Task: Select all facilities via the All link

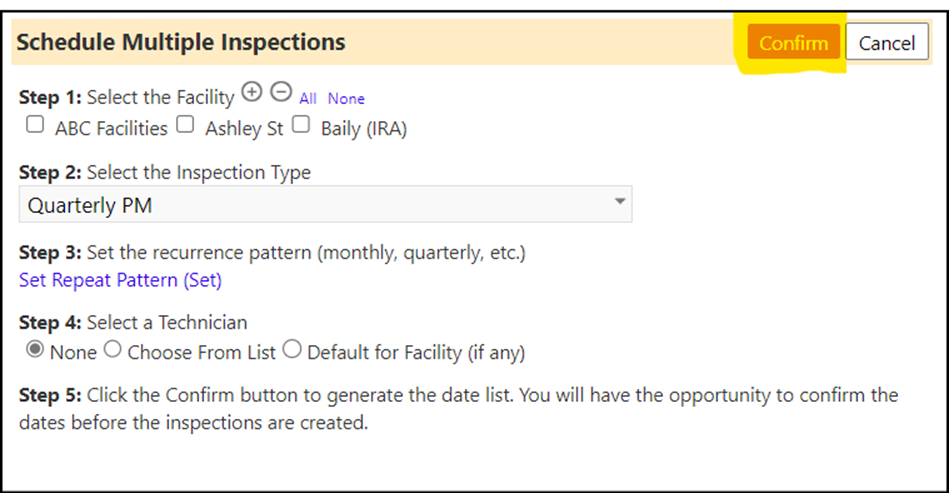Action: (308, 99)
